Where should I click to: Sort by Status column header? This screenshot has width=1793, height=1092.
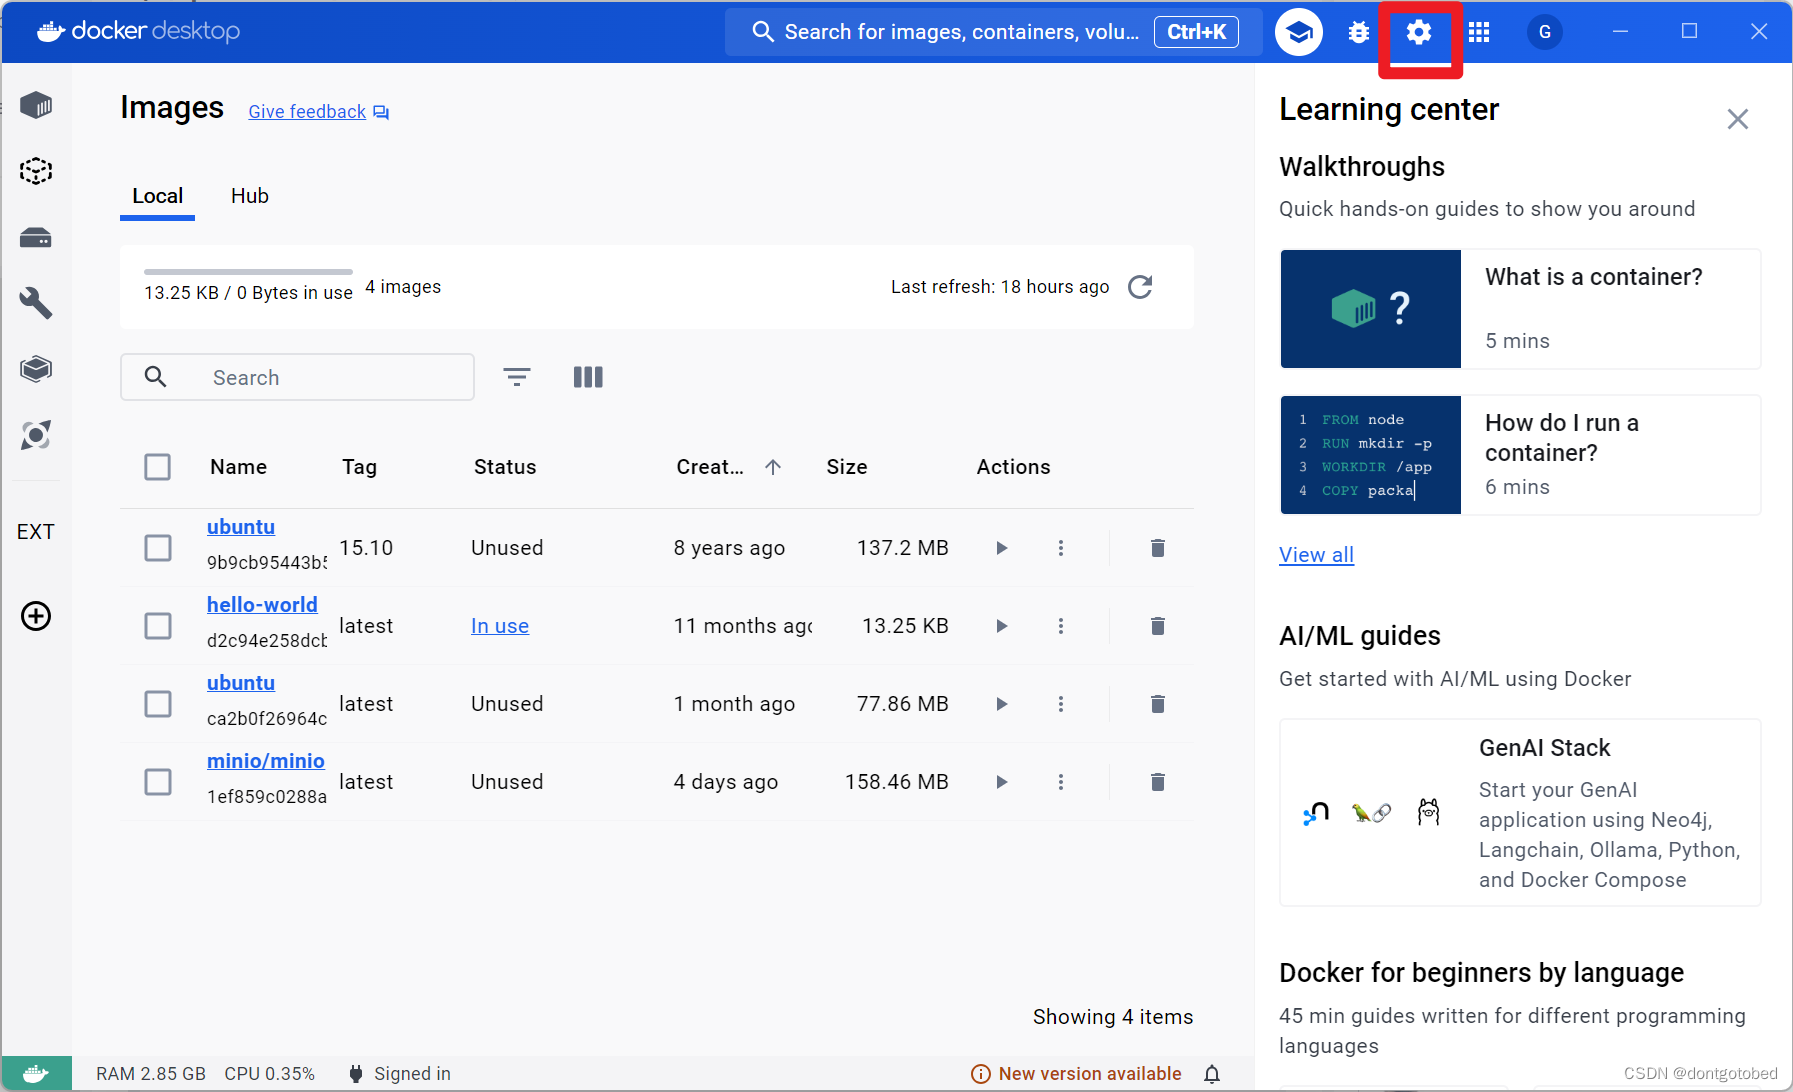[505, 467]
